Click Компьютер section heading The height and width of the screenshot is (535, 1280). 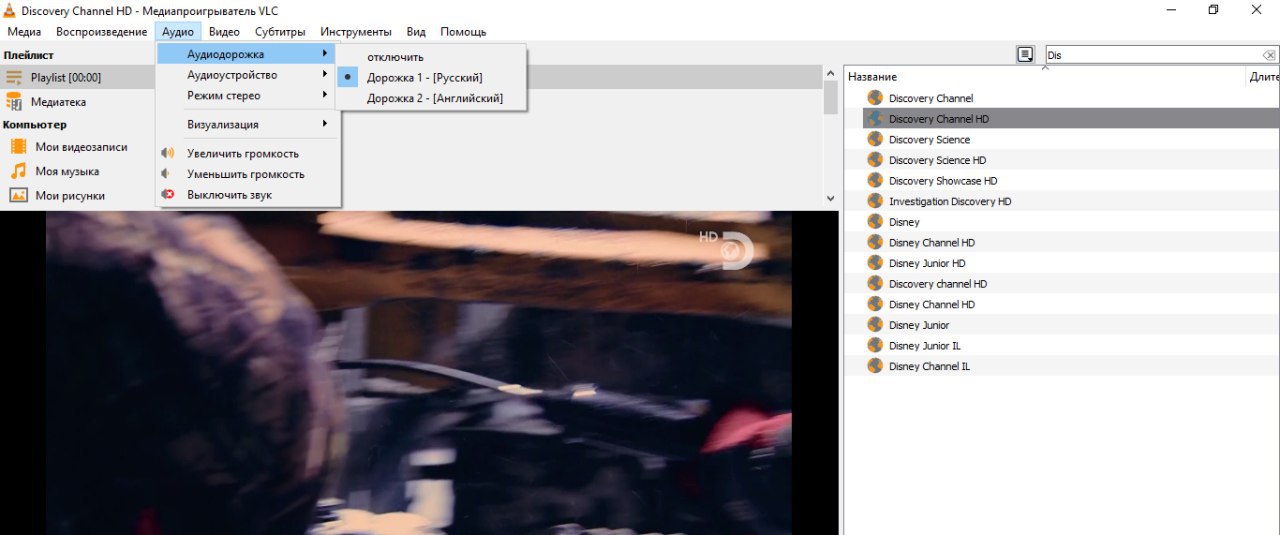pyautogui.click(x=35, y=125)
